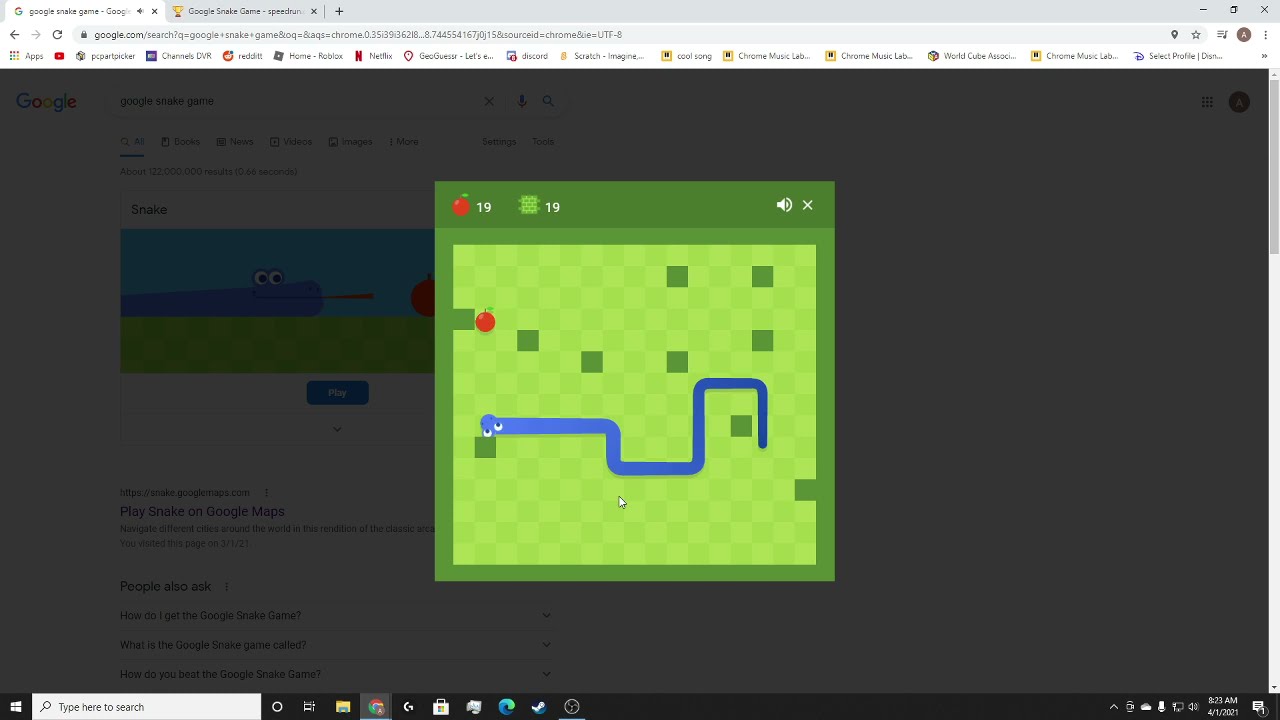Start voice search with the microphone
The height and width of the screenshot is (720, 1280).
pyautogui.click(x=521, y=101)
